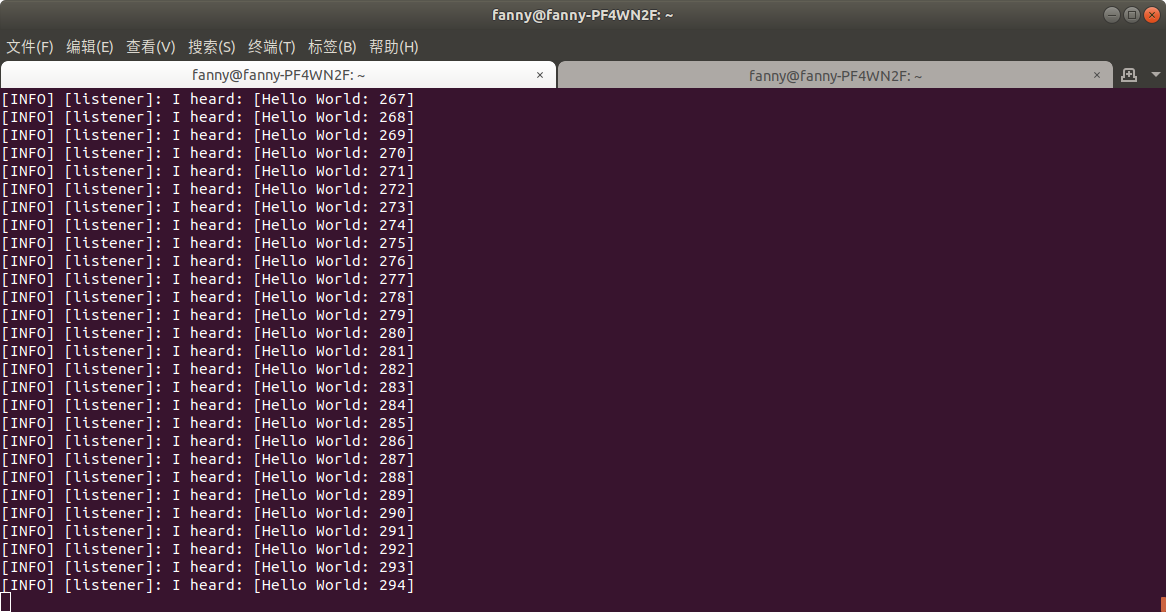The width and height of the screenshot is (1166, 612).
Task: Minimize the terminal window
Action: coord(1111,14)
